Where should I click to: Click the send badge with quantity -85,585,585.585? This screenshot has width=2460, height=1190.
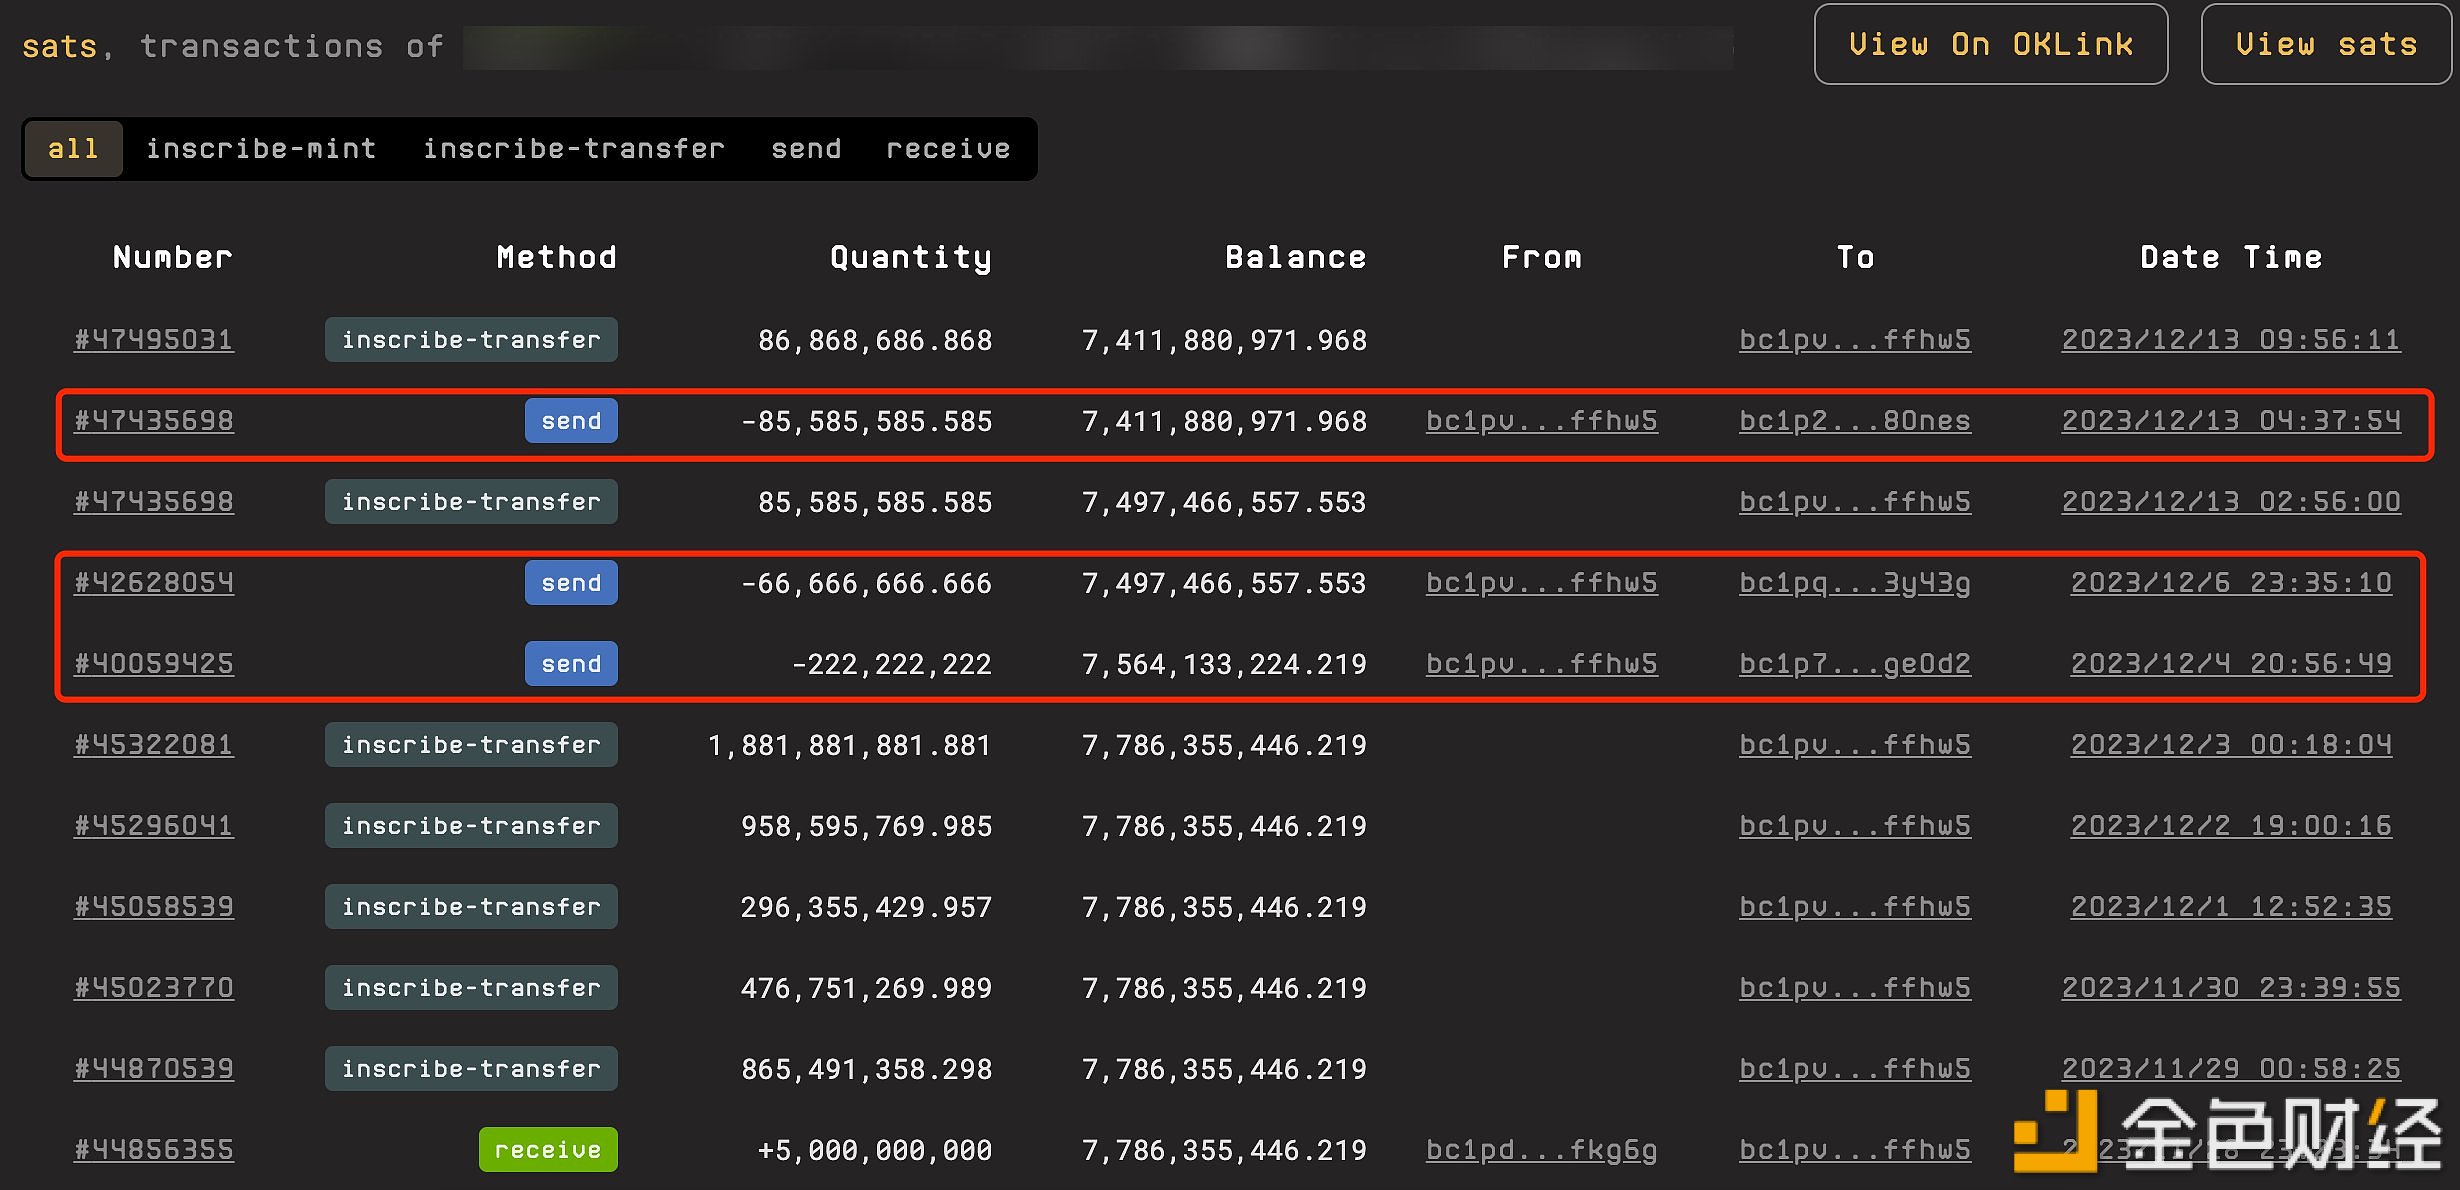tap(571, 421)
